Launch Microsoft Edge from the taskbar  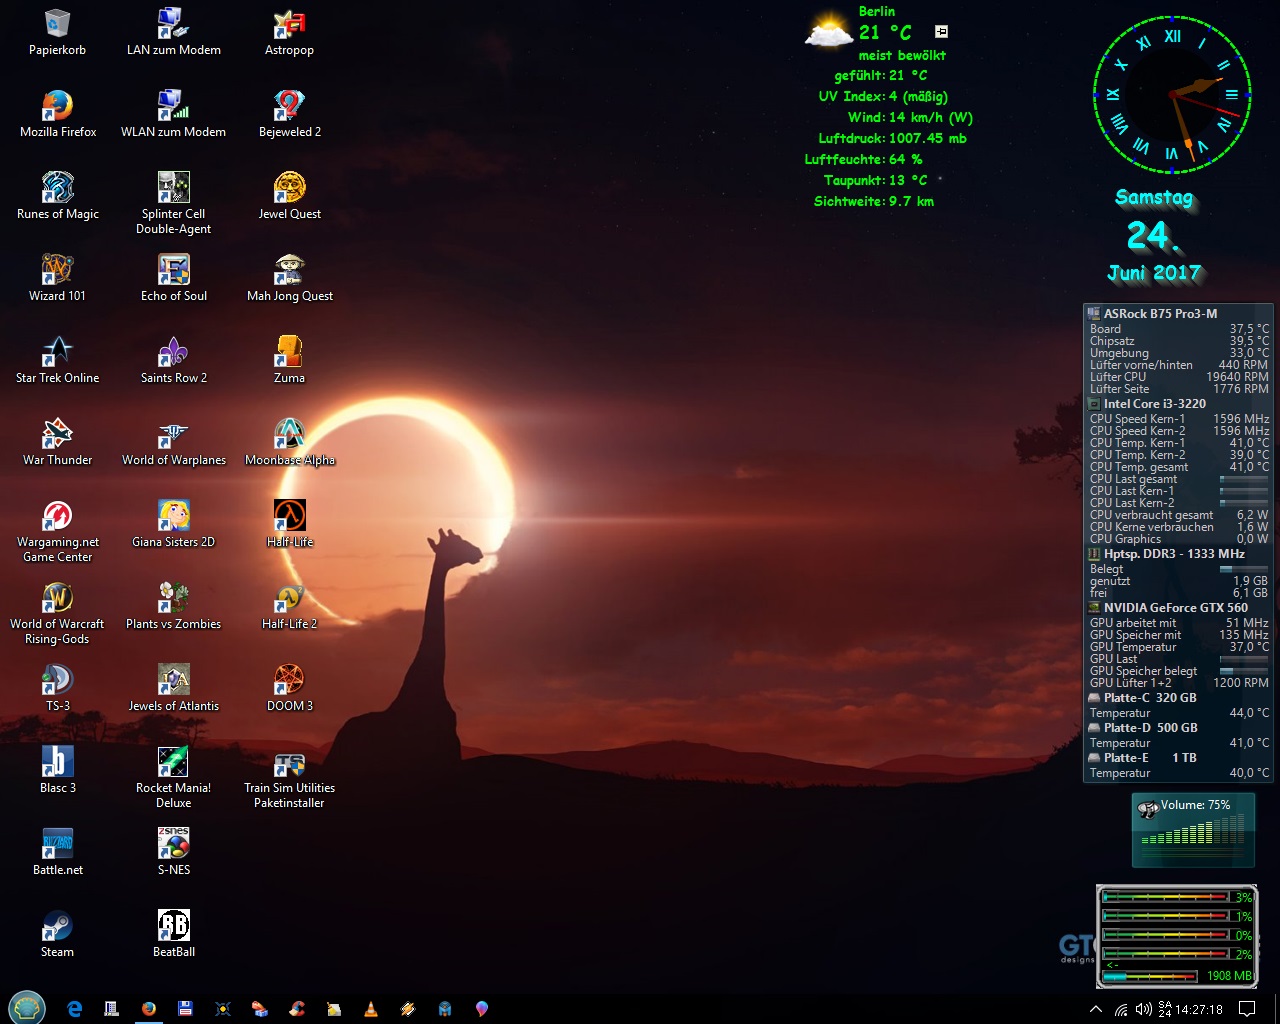click(74, 1009)
